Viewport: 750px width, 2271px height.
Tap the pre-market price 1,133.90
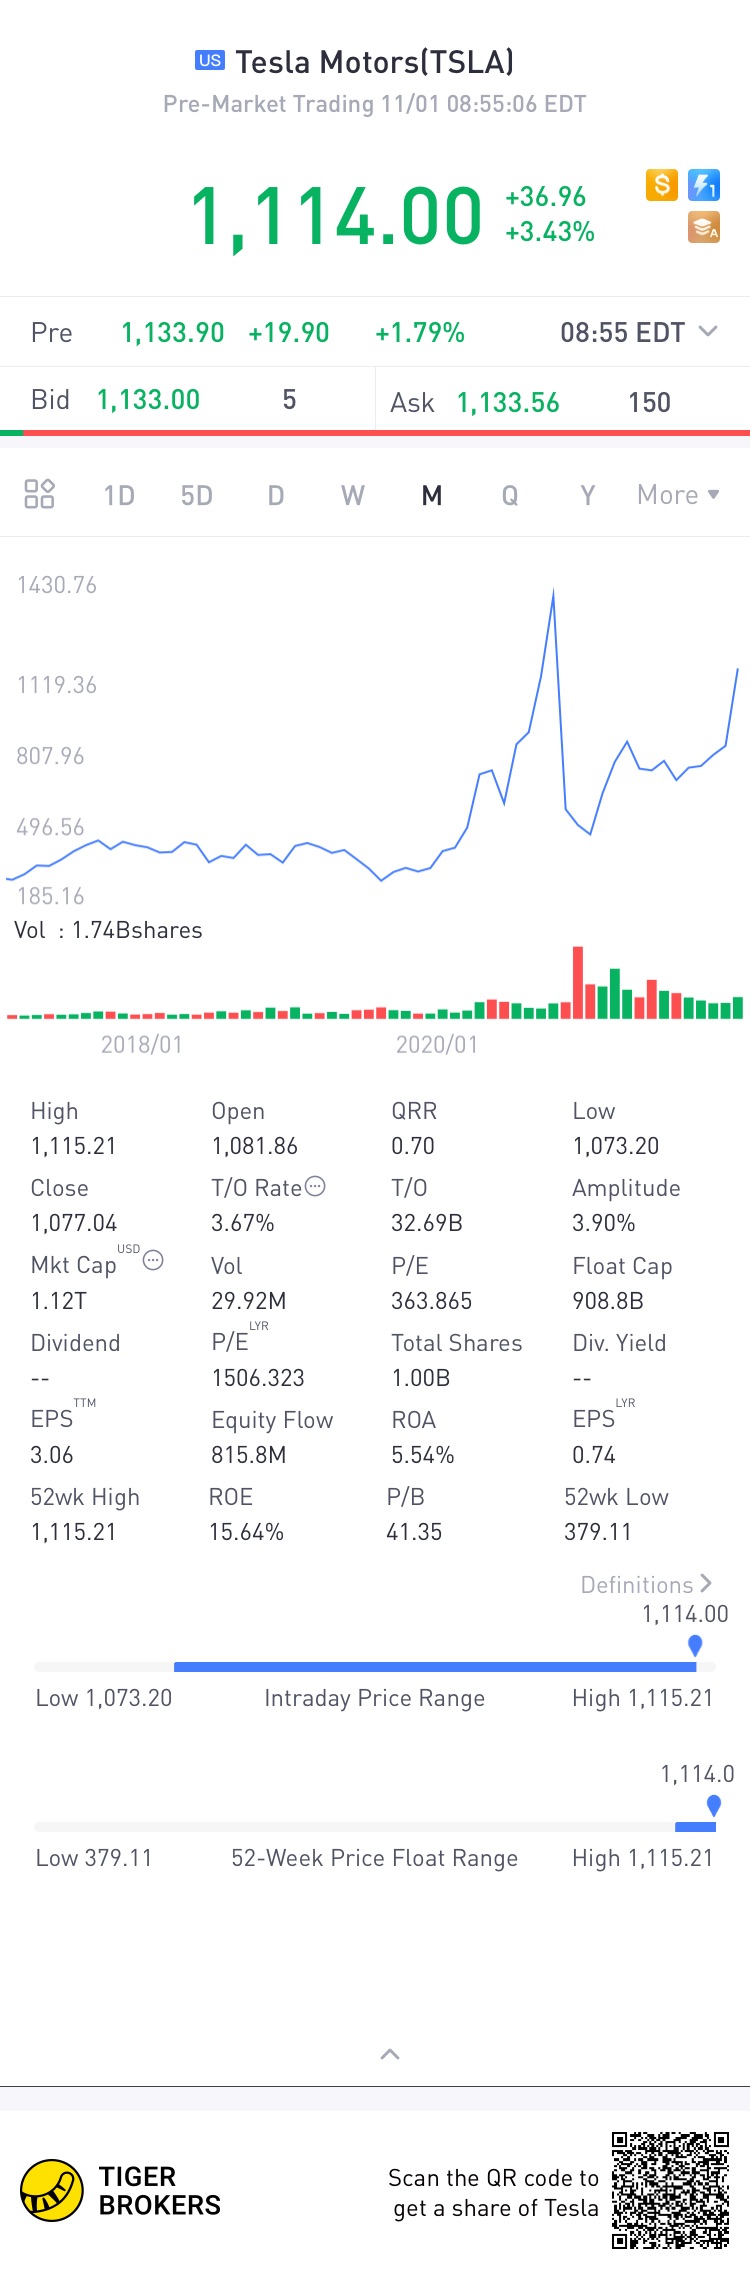pos(172,333)
